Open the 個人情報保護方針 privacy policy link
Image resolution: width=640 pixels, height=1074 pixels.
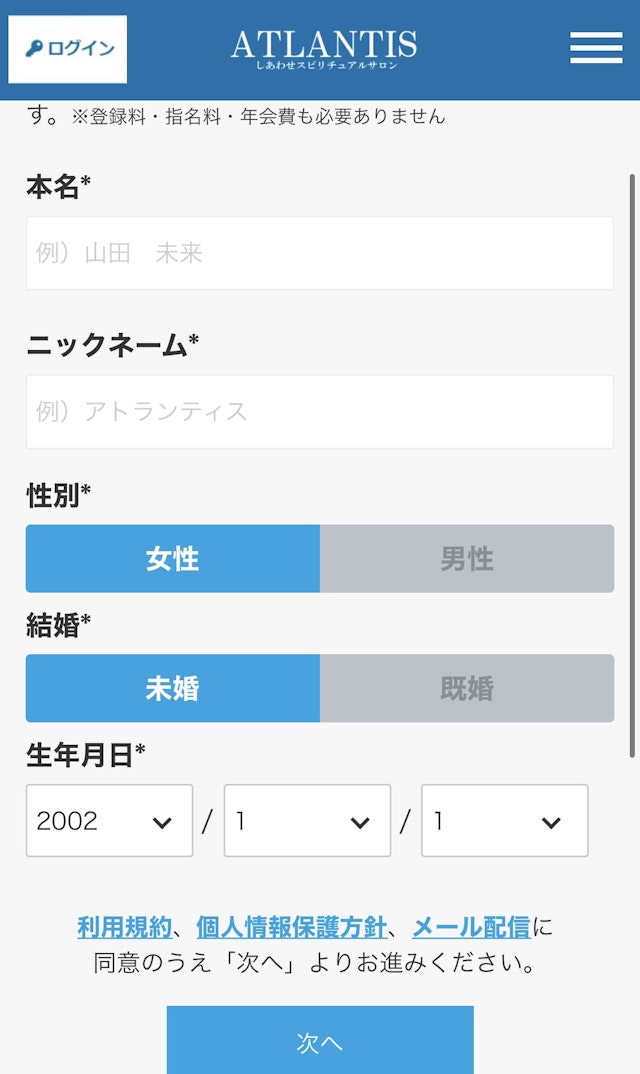coord(291,927)
